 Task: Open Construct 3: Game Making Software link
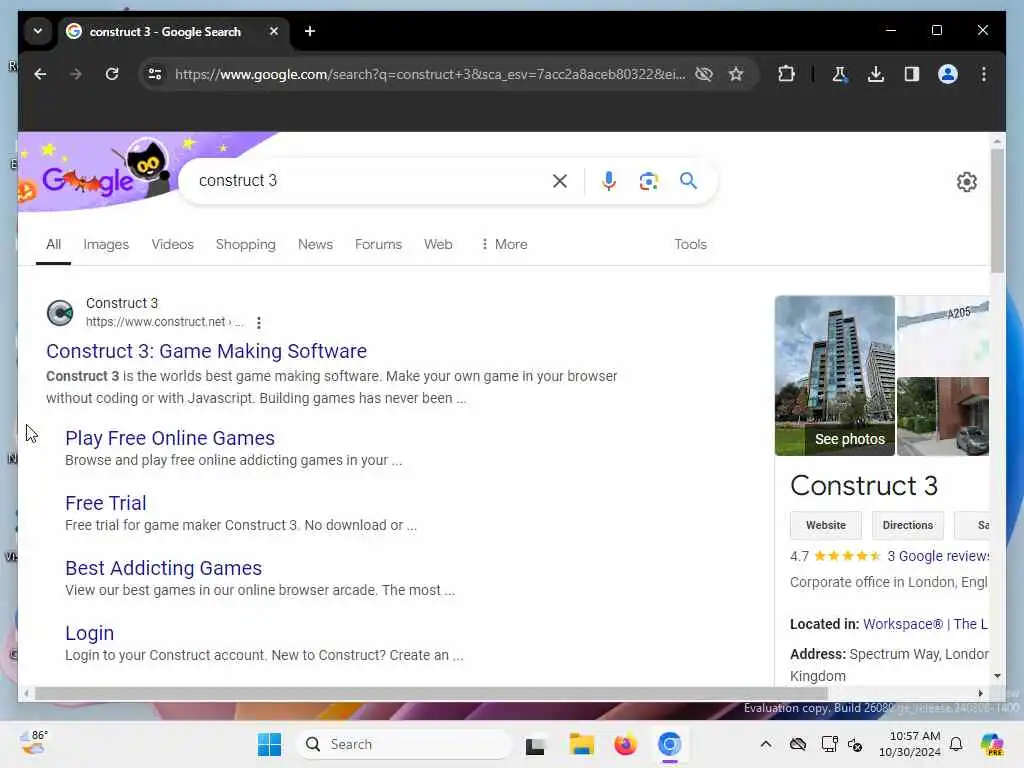coord(206,351)
